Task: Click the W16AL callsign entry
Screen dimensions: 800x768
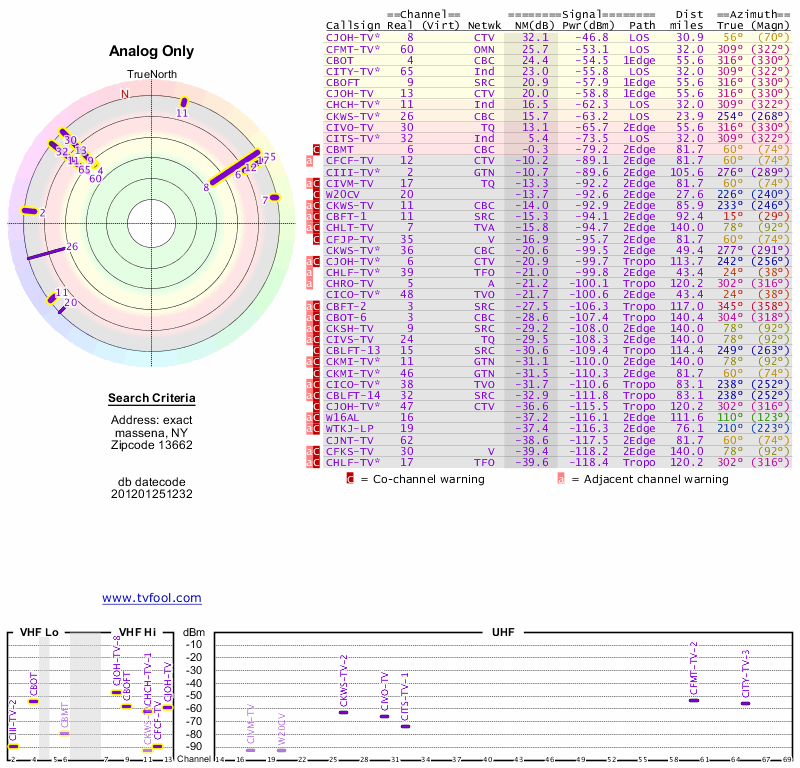Action: pos(343,416)
